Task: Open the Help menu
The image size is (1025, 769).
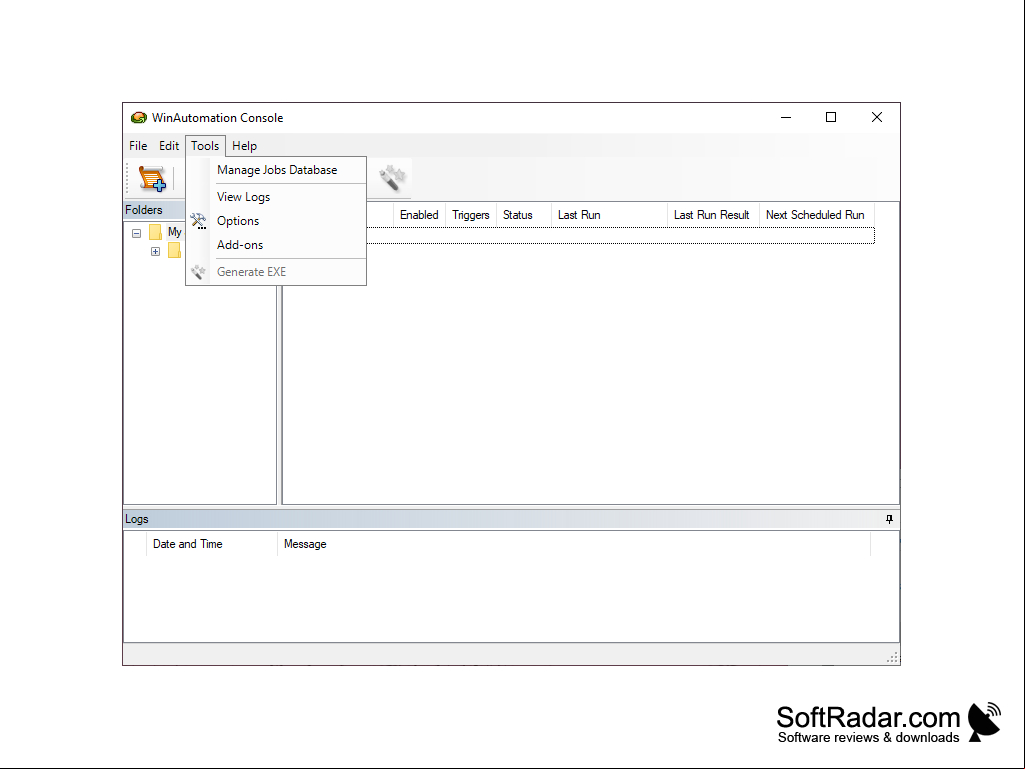Action: point(244,146)
